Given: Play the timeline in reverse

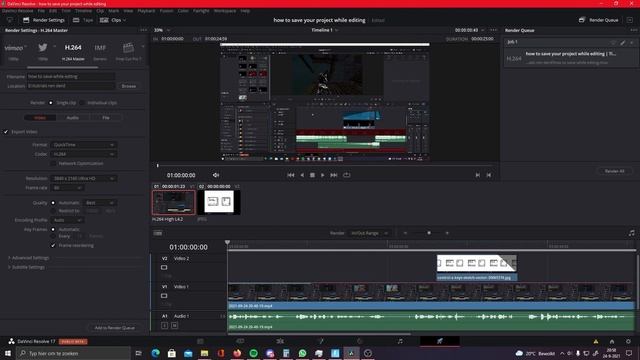Looking at the screenshot, I should point(302,175).
